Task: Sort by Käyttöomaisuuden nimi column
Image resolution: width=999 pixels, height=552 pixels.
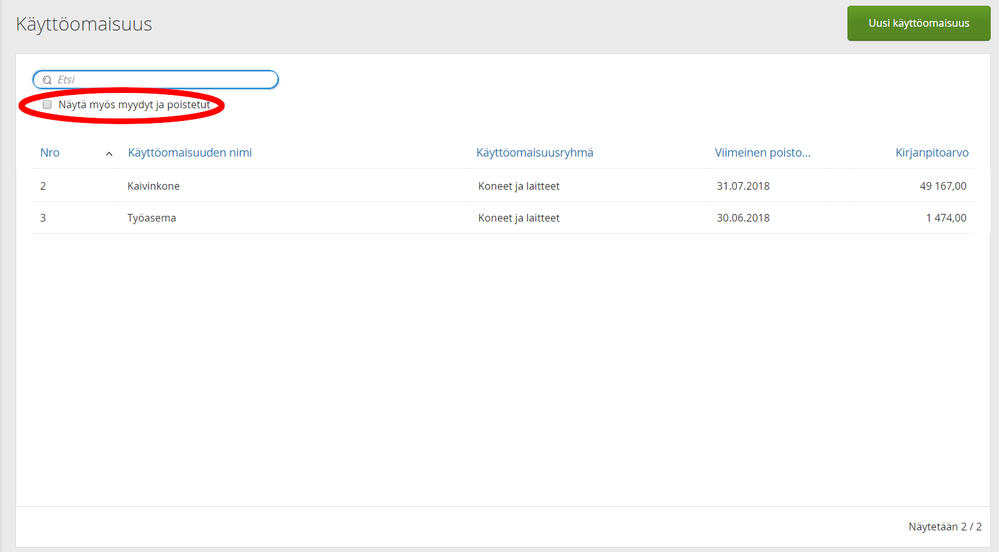Action: coord(190,153)
